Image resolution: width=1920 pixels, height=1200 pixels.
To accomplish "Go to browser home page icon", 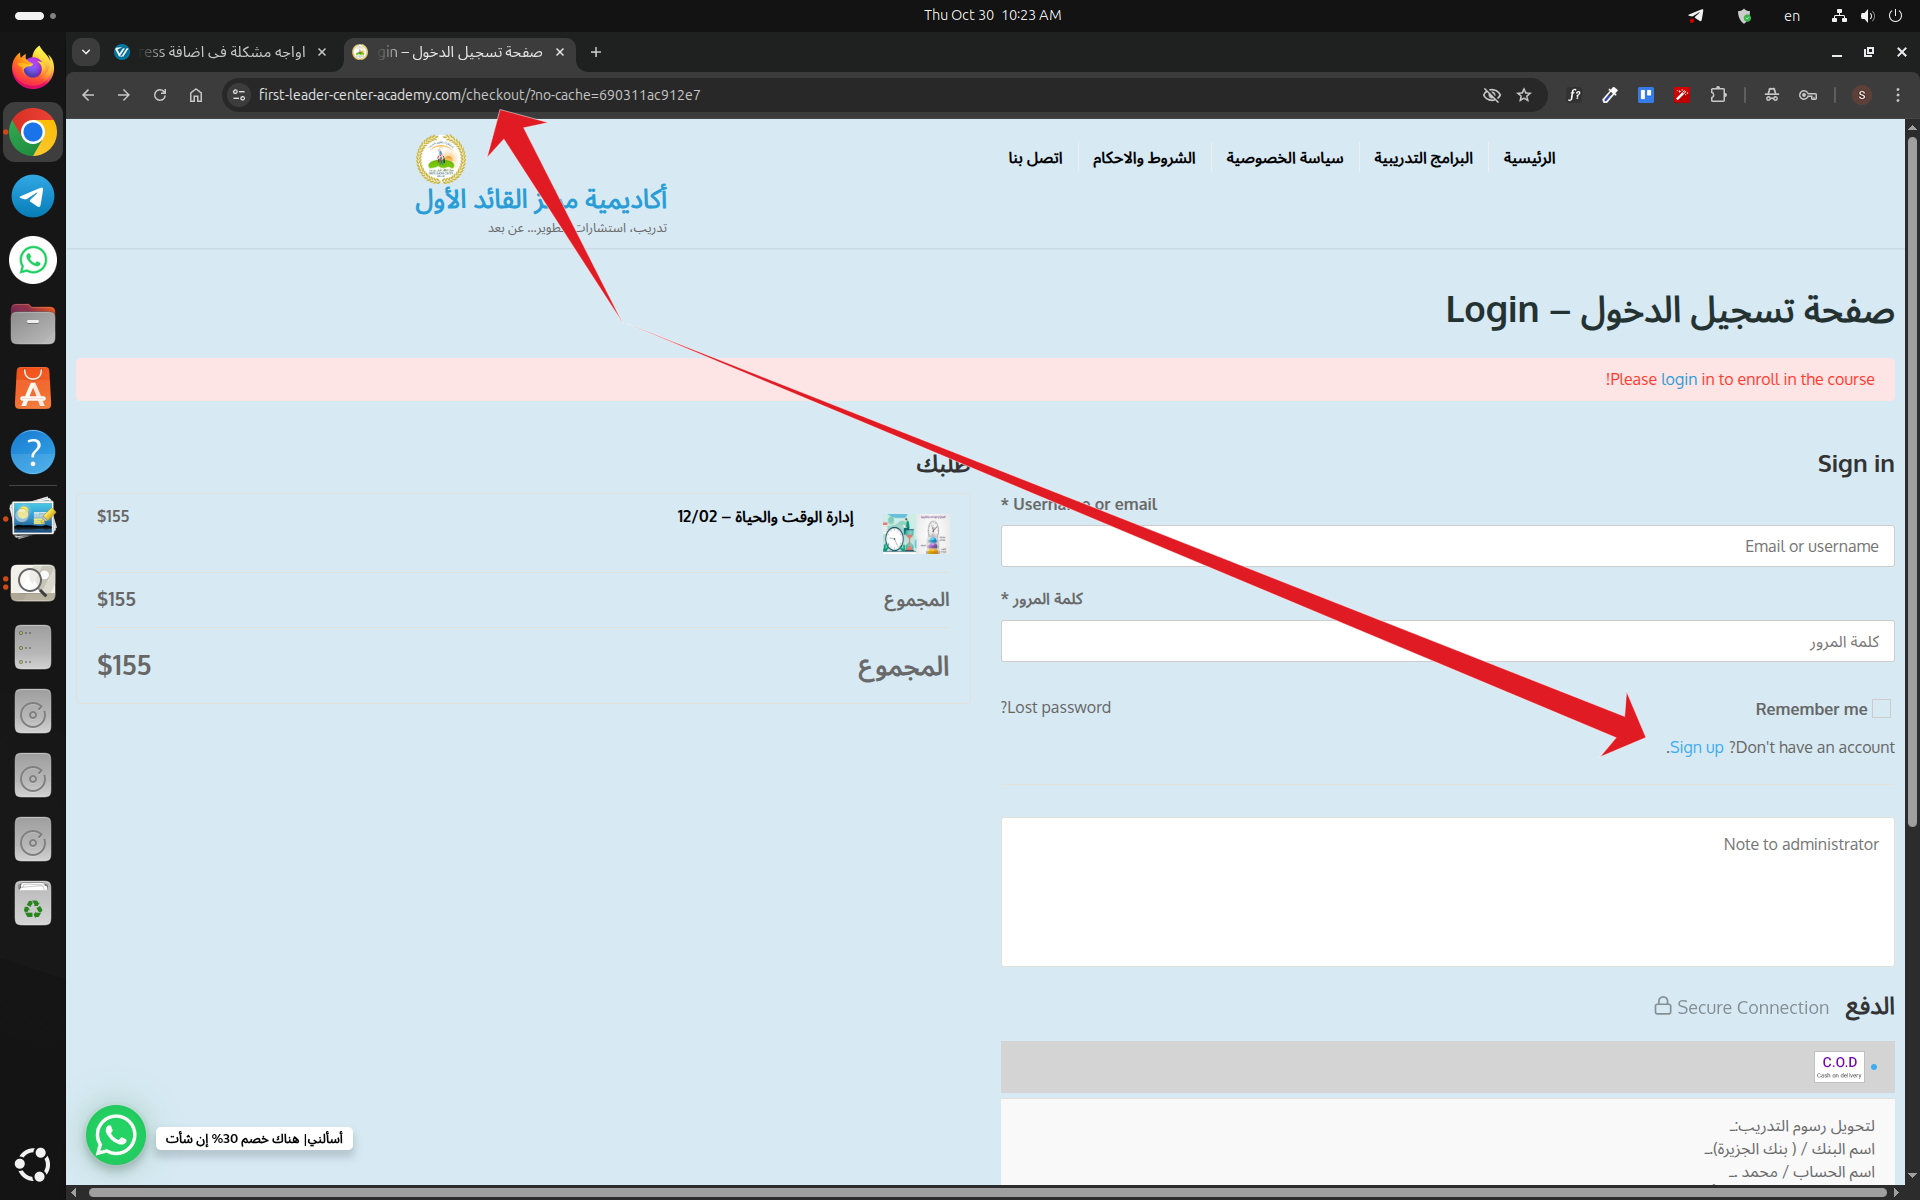I will [x=196, y=95].
